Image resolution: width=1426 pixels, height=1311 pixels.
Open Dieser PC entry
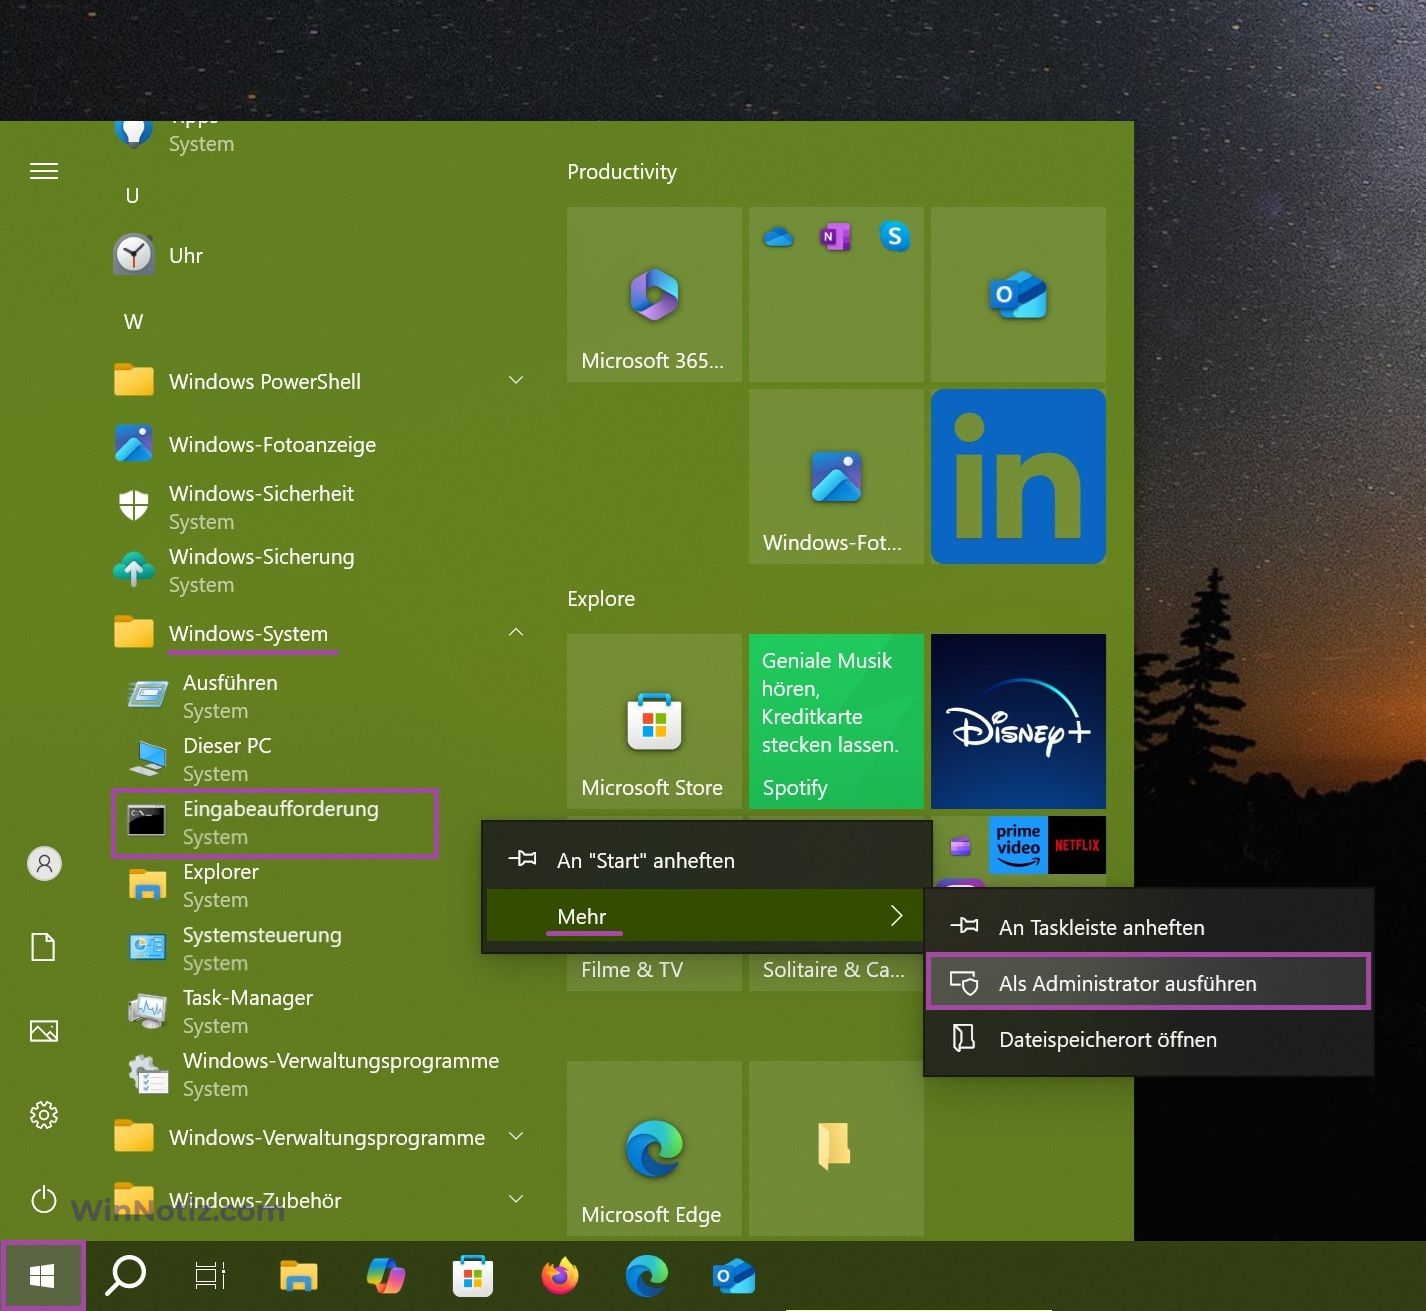click(x=320, y=760)
